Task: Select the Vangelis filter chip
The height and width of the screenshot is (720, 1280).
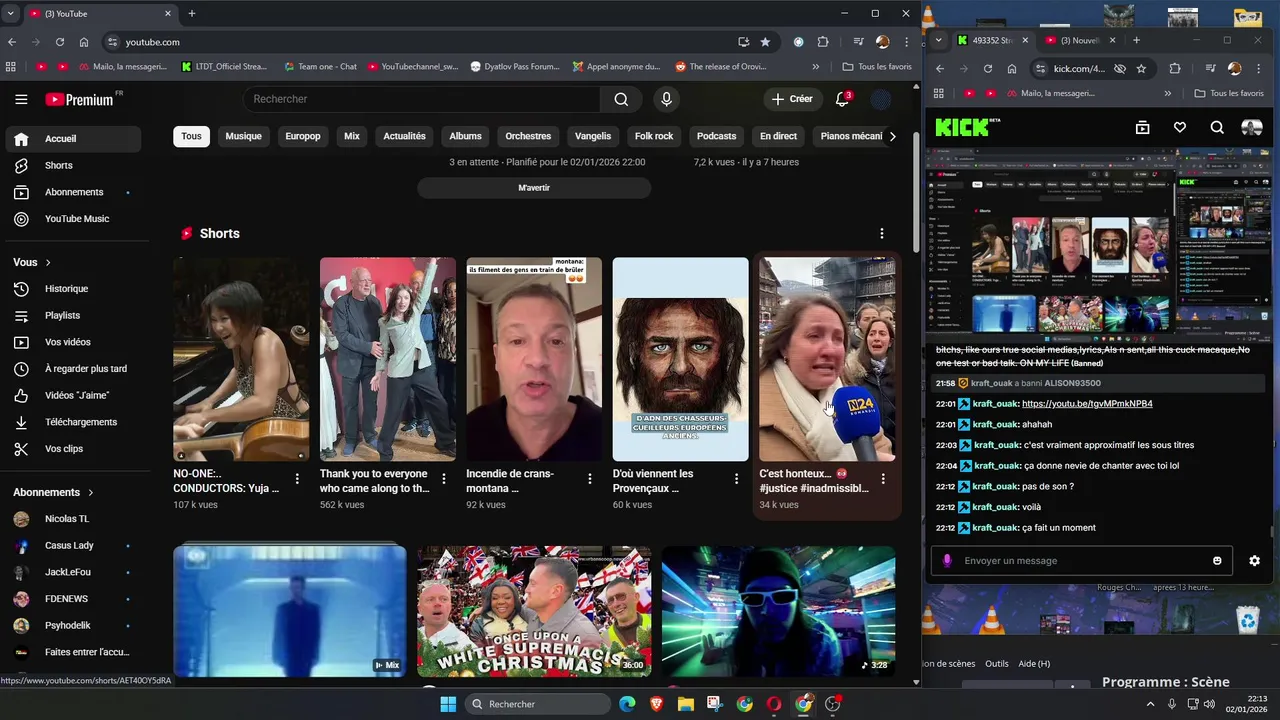Action: pyautogui.click(x=593, y=136)
